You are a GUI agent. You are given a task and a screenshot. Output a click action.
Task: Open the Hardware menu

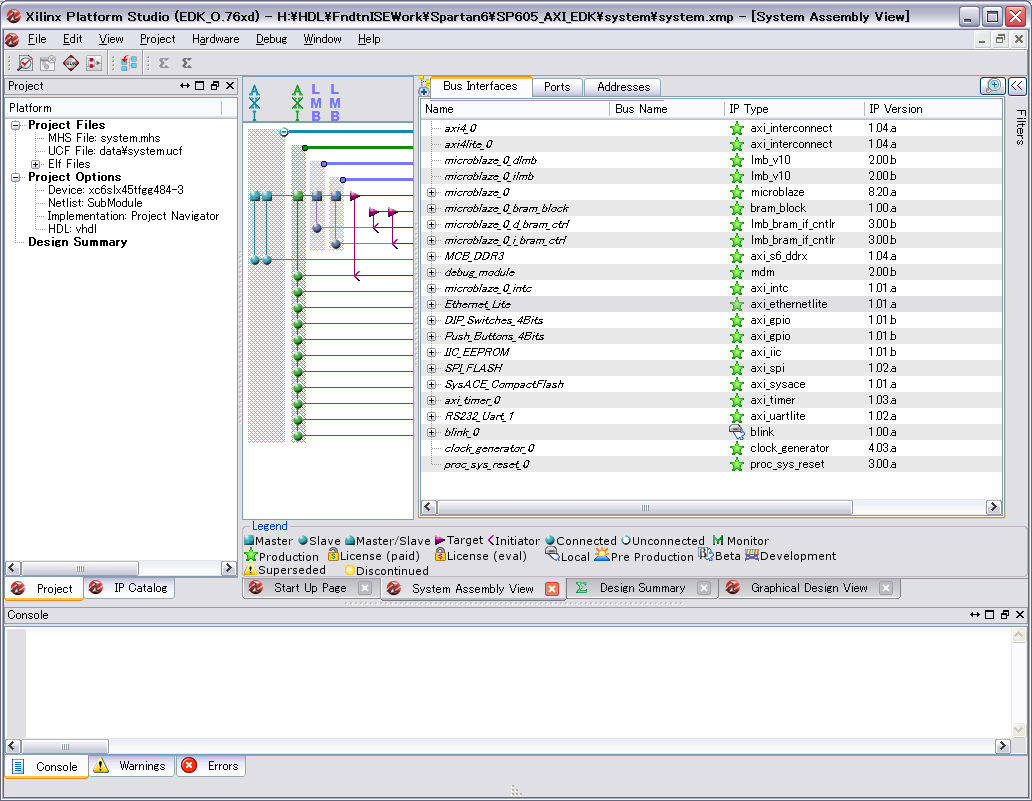pos(215,39)
